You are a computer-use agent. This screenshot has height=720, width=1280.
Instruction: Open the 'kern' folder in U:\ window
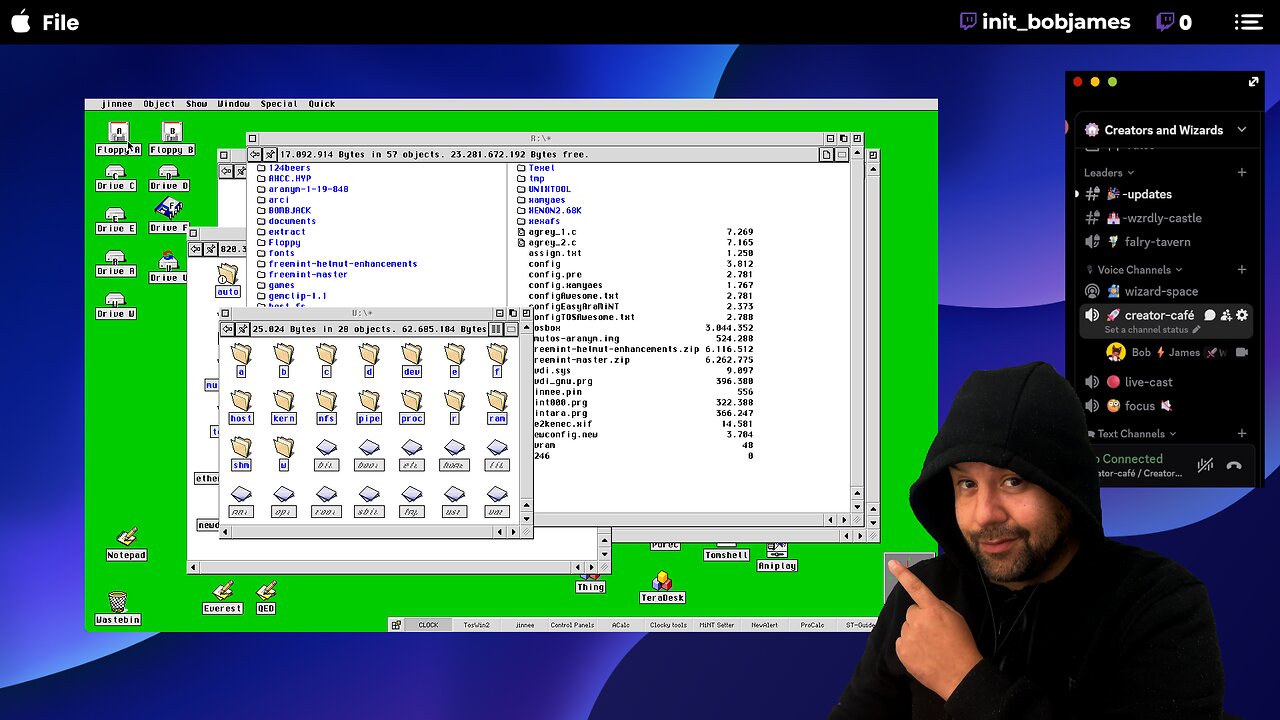(283, 407)
